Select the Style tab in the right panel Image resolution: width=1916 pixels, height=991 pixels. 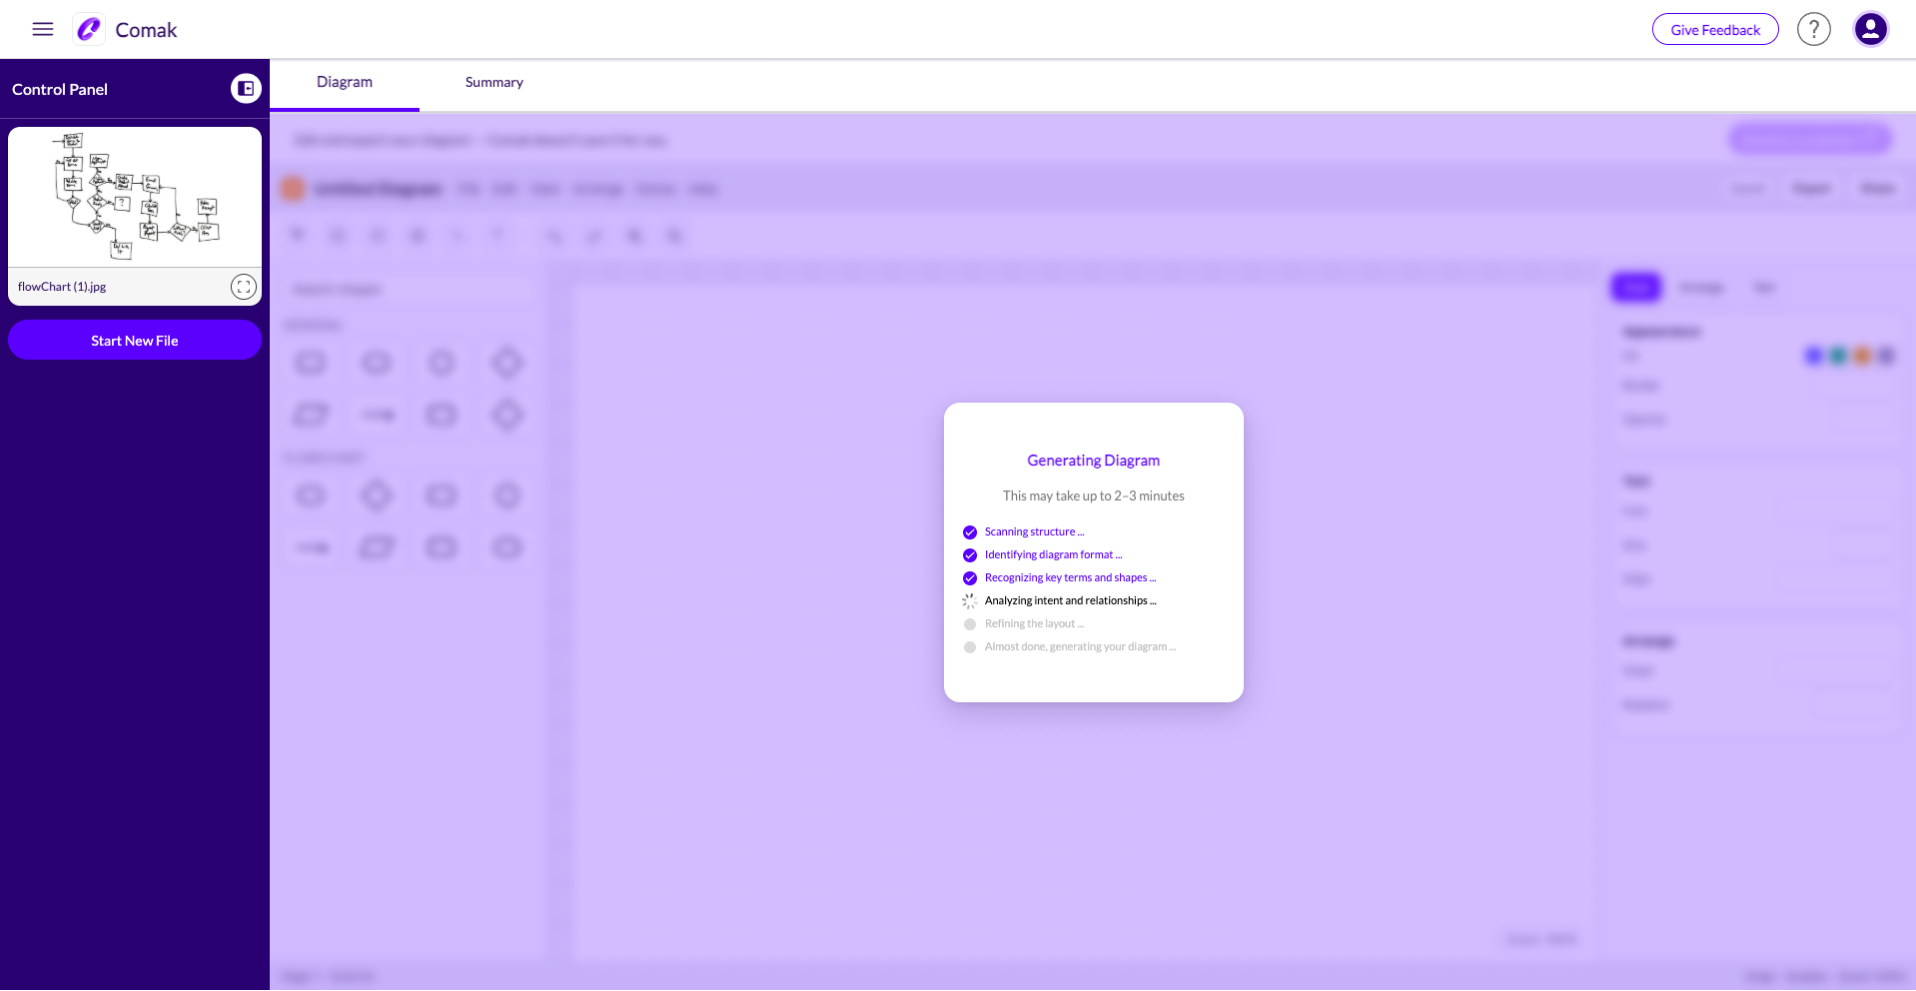tap(1635, 287)
